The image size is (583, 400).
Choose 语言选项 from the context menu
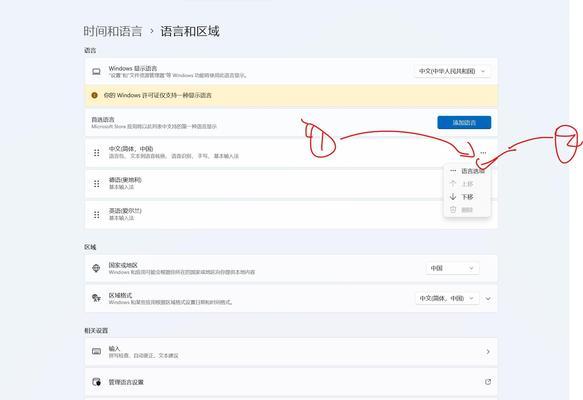pyautogui.click(x=467, y=171)
